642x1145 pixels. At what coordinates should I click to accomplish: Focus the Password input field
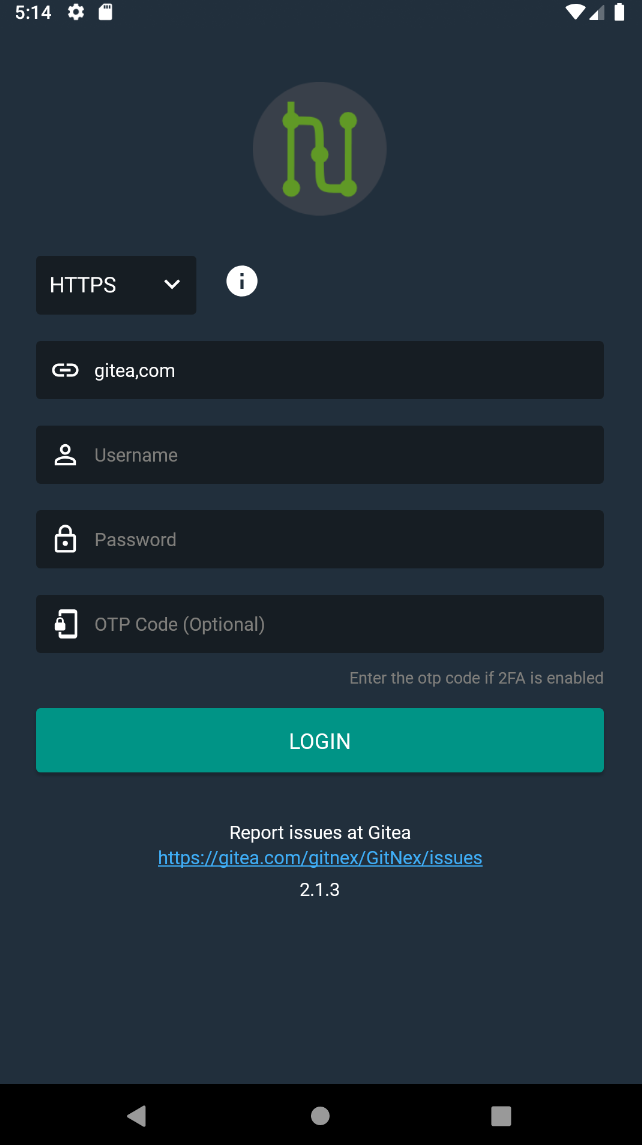click(x=340, y=539)
